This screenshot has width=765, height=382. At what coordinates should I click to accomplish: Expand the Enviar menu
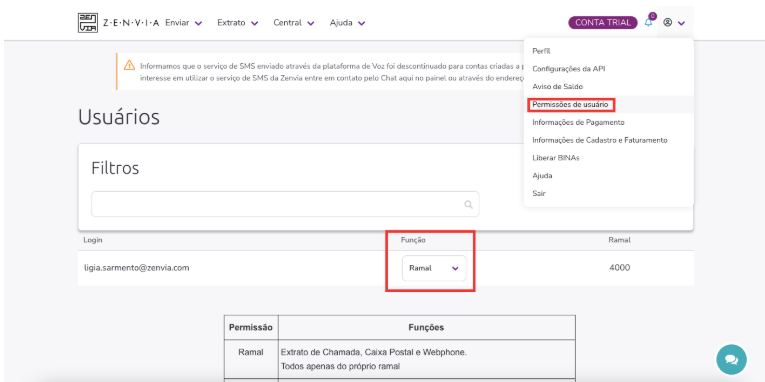(184, 22)
